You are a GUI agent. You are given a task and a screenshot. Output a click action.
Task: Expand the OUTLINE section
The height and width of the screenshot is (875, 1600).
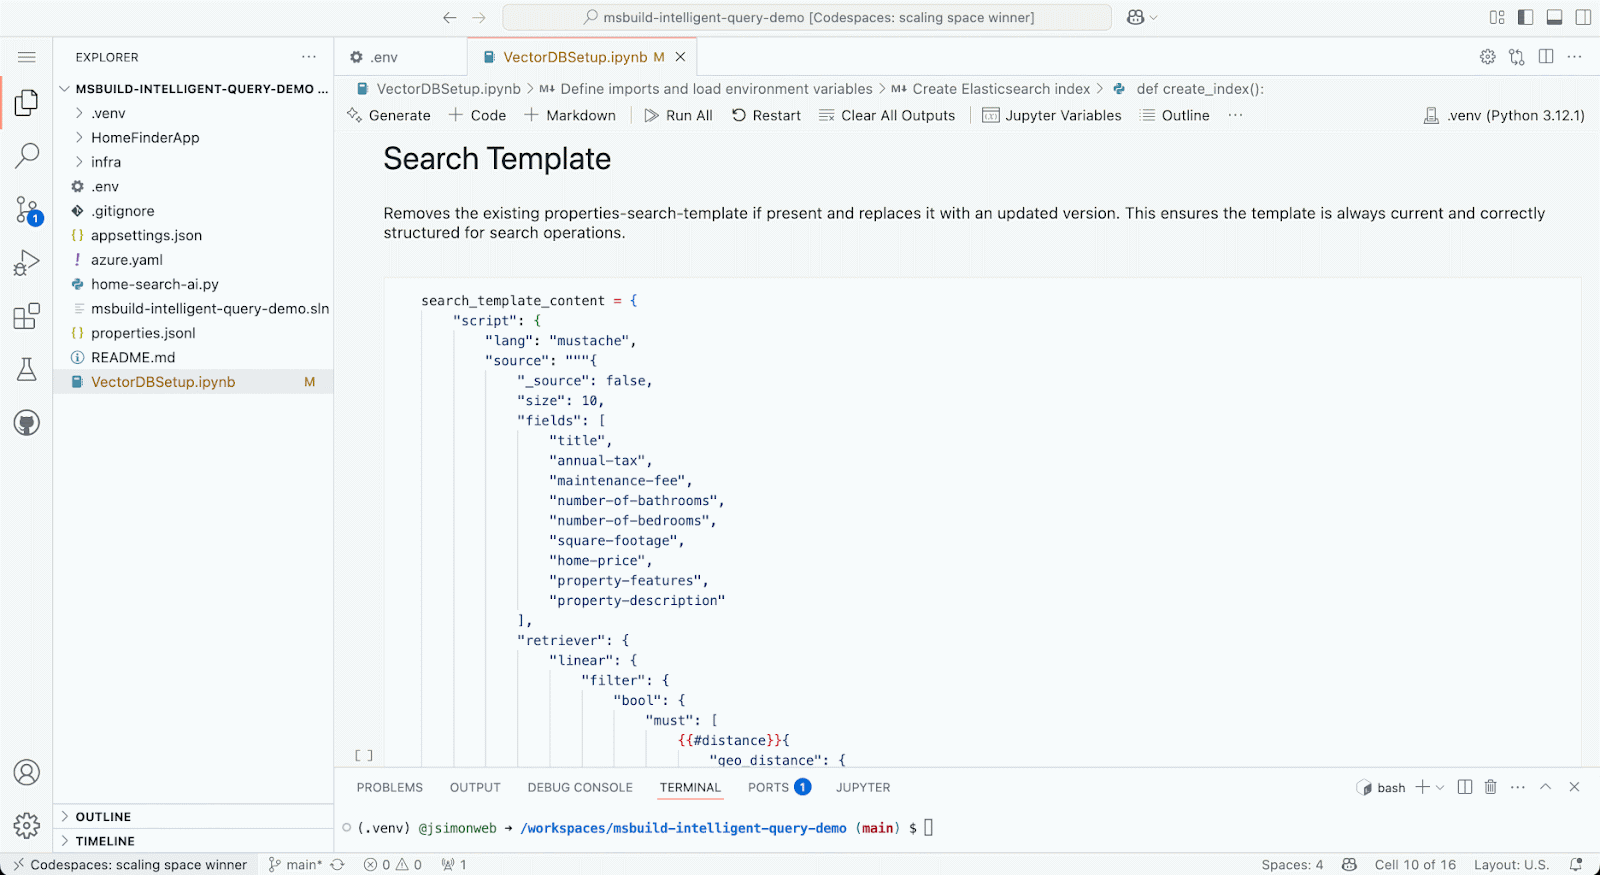pos(103,817)
